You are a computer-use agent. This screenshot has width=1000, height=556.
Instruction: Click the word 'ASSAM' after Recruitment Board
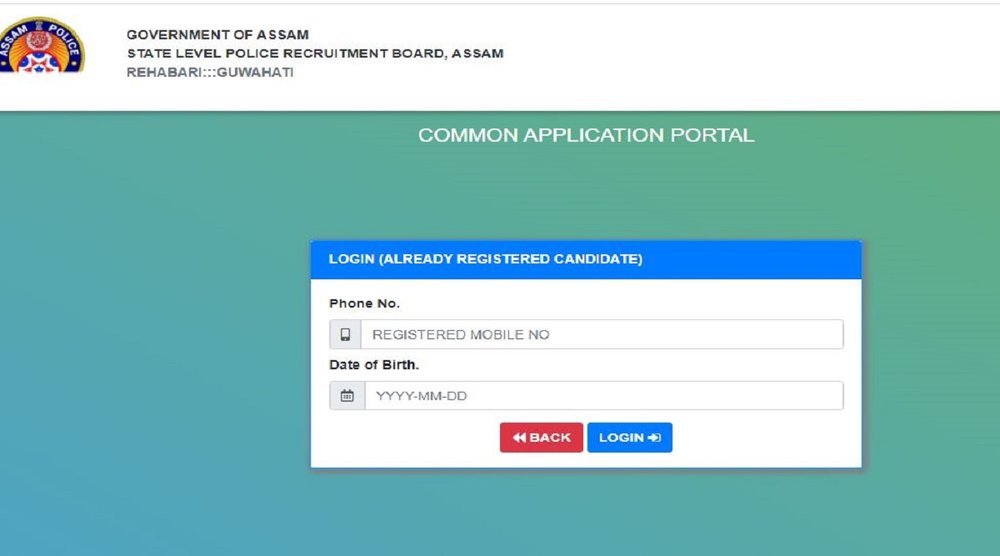(x=477, y=54)
